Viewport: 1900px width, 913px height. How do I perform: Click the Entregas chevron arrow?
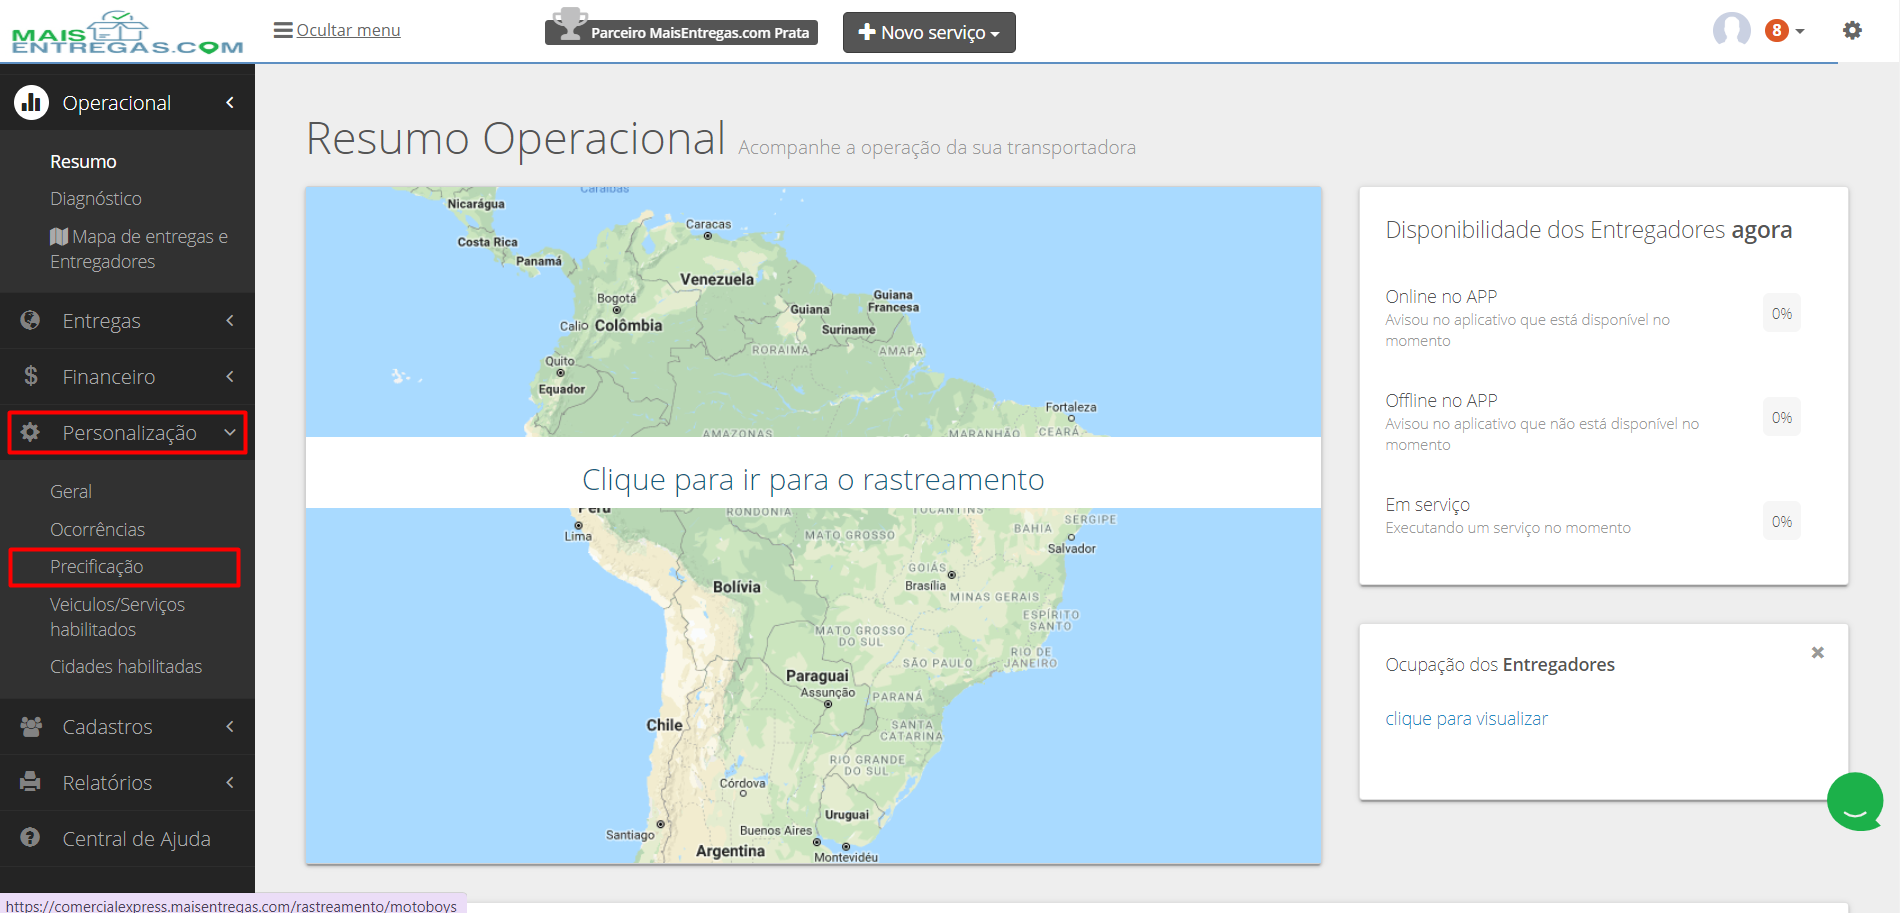[230, 320]
